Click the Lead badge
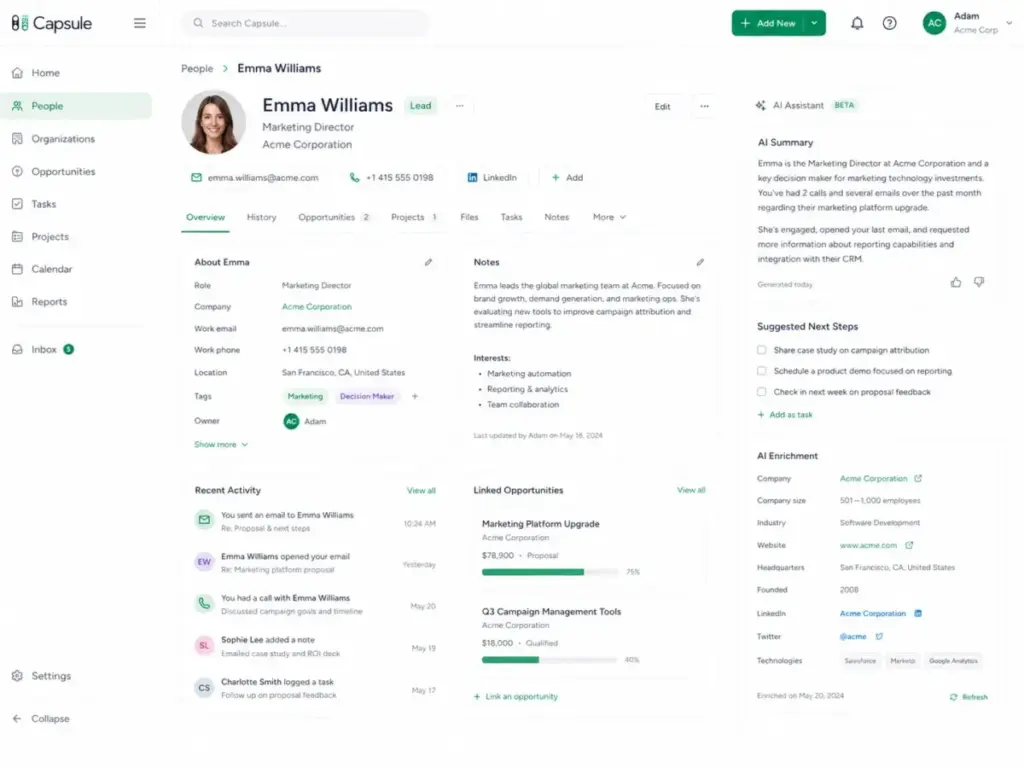 point(421,106)
